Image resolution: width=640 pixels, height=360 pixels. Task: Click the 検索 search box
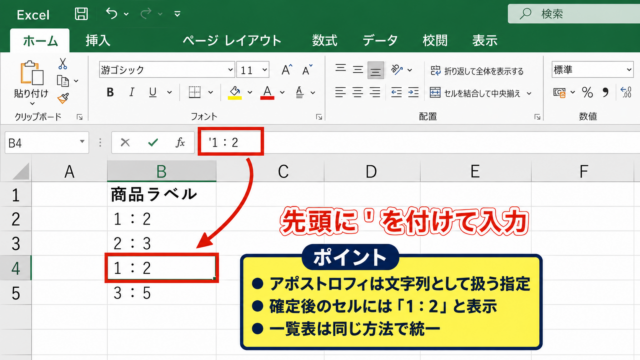click(x=574, y=14)
